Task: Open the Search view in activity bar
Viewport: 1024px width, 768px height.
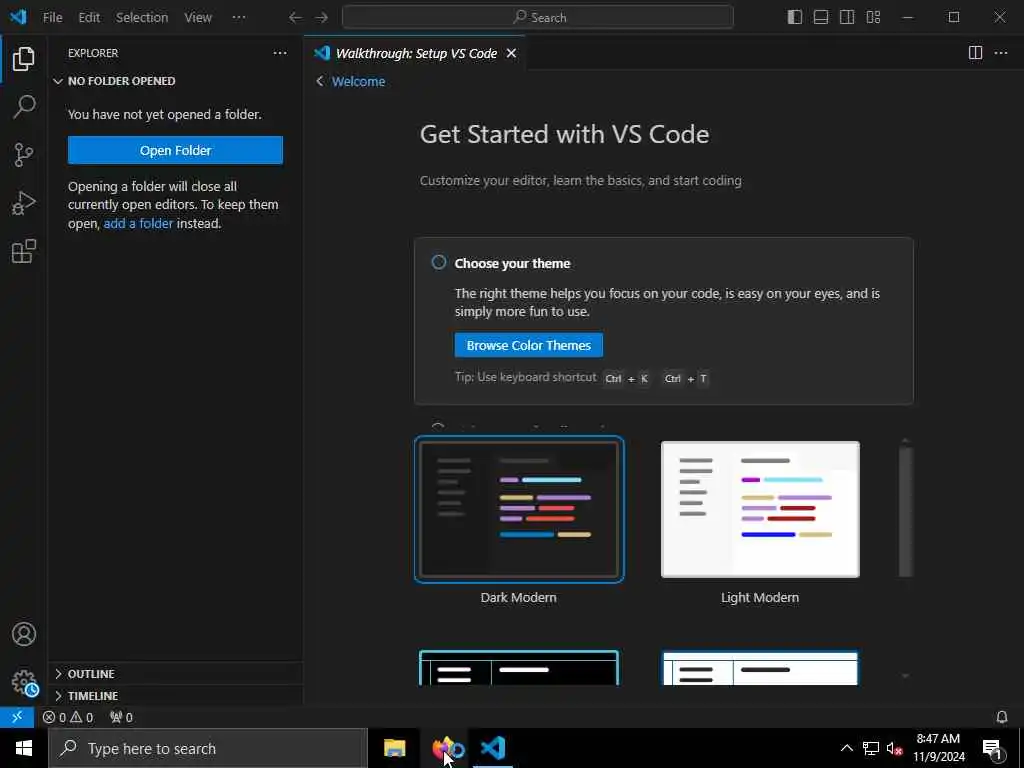Action: pyautogui.click(x=24, y=106)
